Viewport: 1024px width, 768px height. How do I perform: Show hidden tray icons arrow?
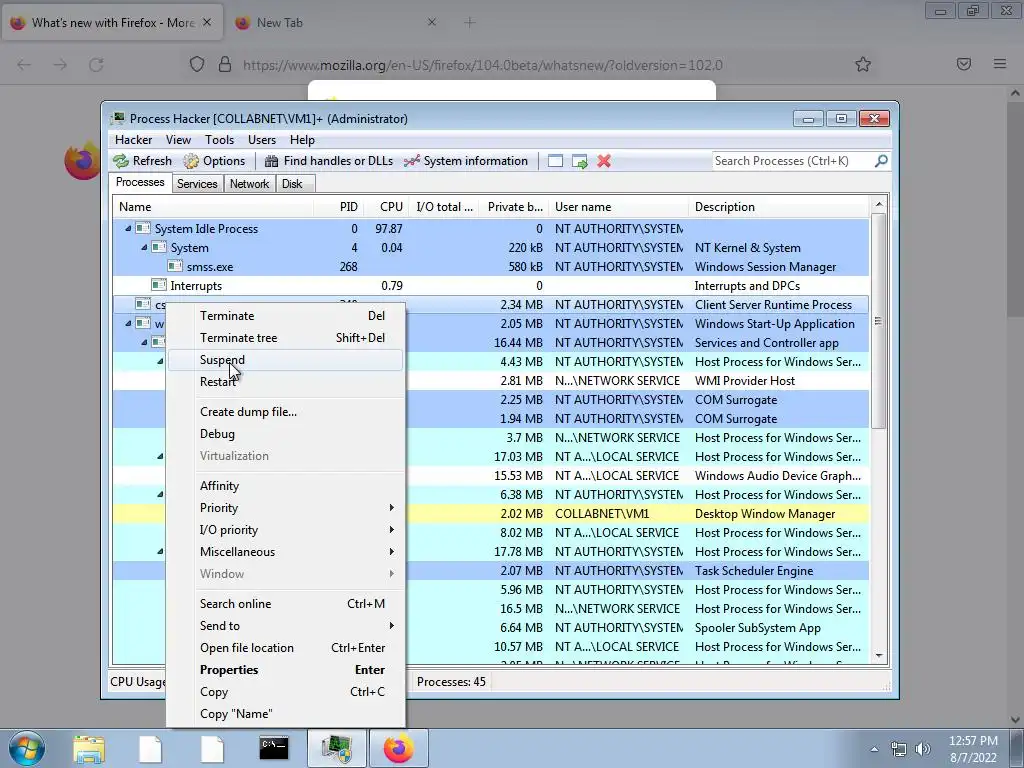[874, 749]
